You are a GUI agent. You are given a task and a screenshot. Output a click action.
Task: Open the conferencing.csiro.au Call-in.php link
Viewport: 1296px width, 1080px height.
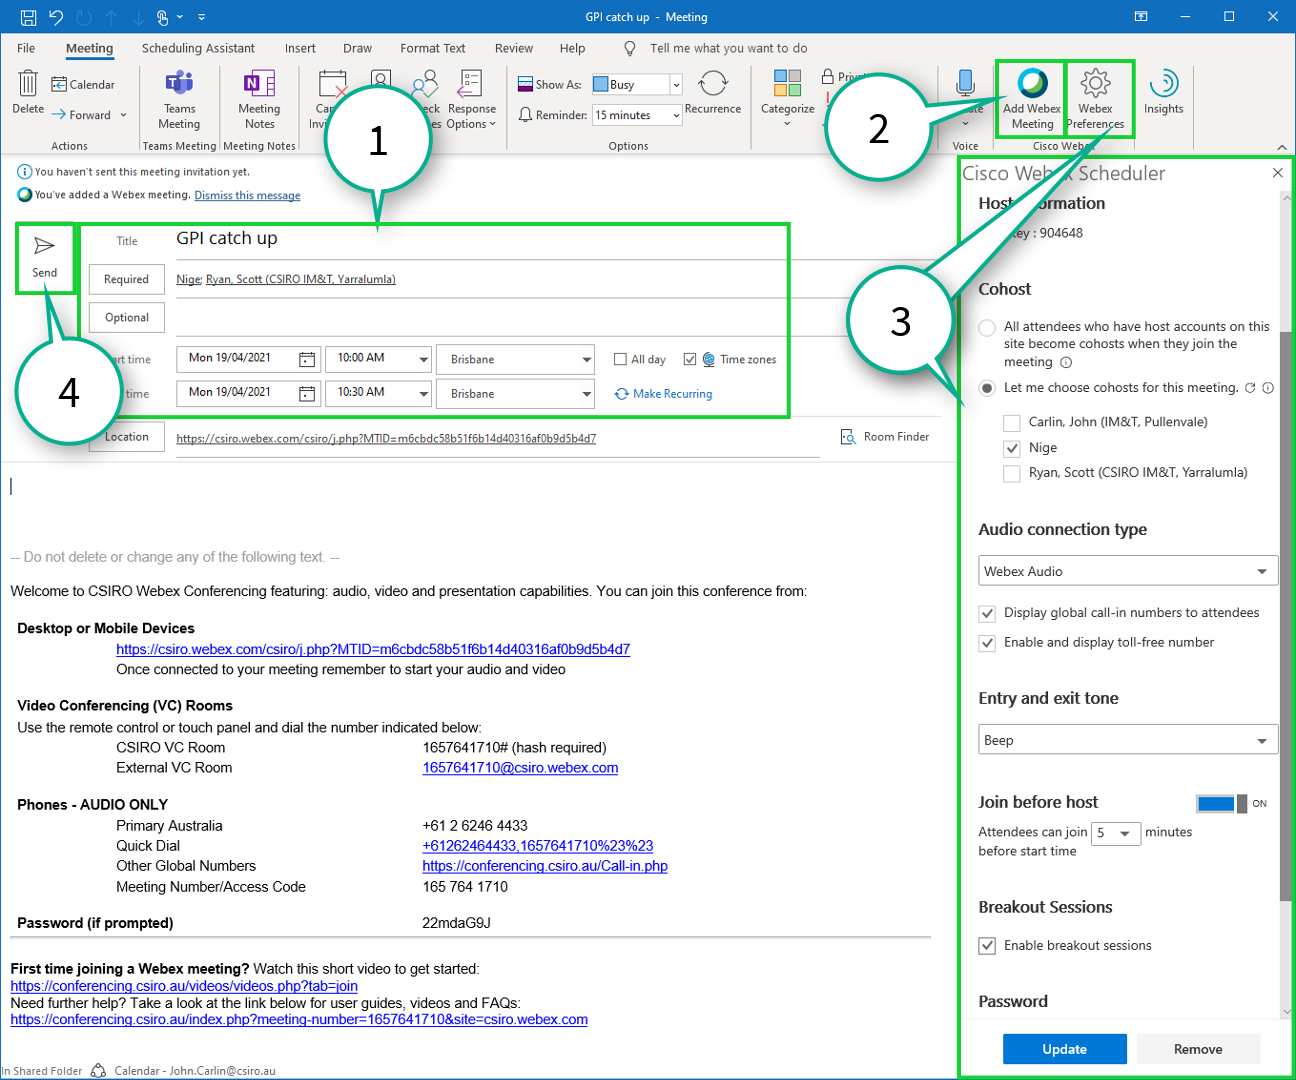coord(545,866)
